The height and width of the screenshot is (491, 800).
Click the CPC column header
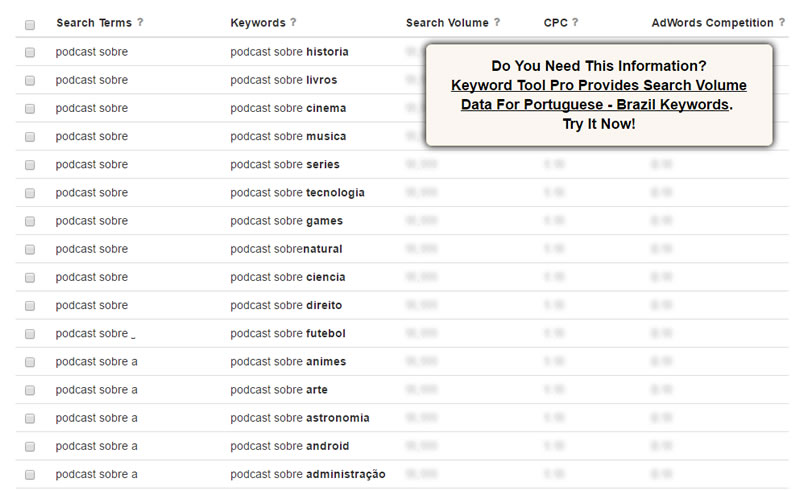(x=555, y=22)
